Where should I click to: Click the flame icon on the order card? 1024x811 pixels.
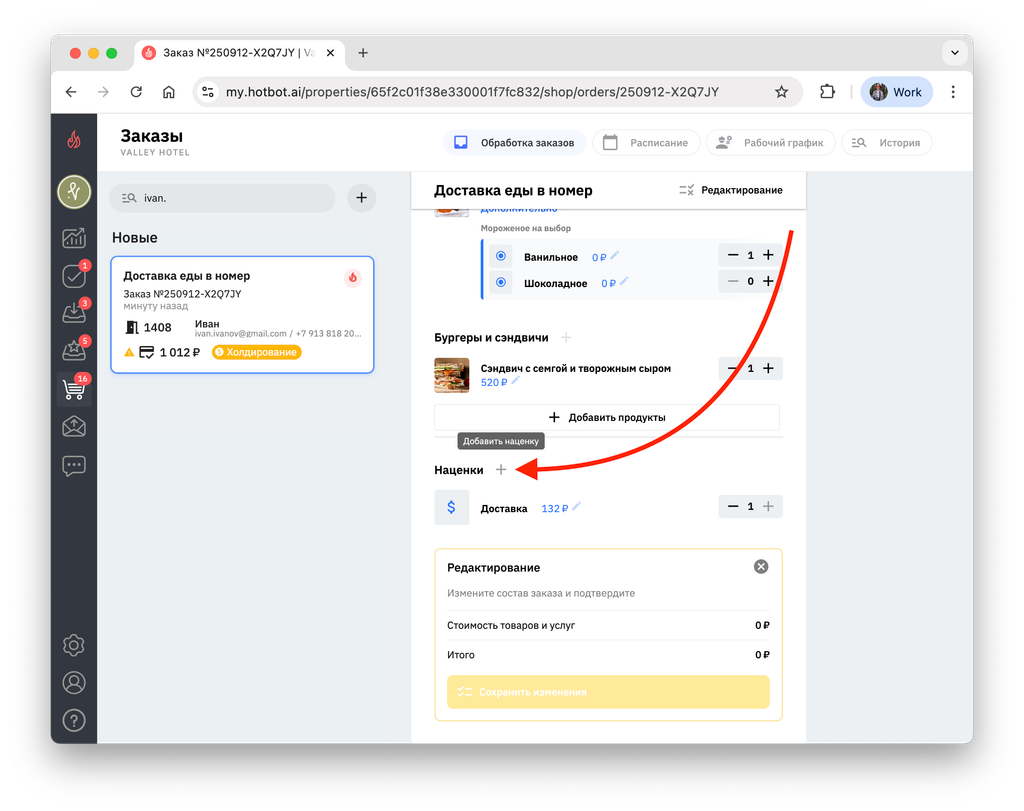click(x=353, y=278)
